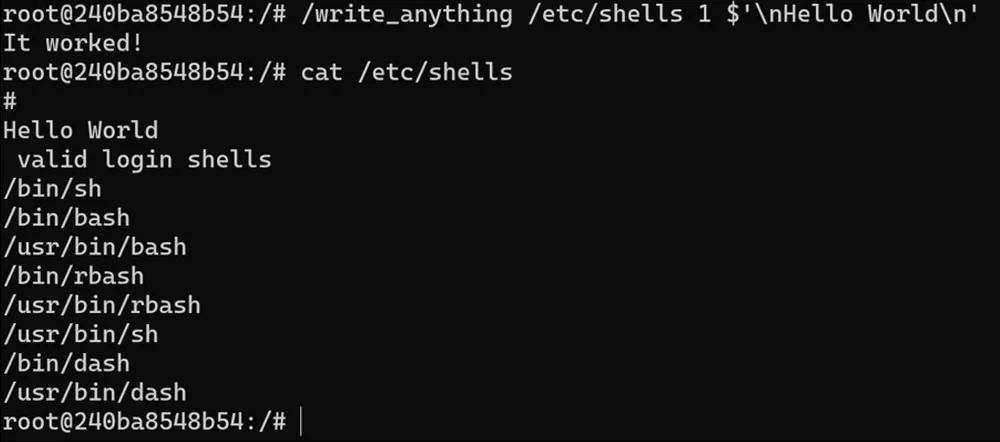Click the $'\nHello World\n' argument string
1000x442 pixels.
pyautogui.click(x=852, y=14)
